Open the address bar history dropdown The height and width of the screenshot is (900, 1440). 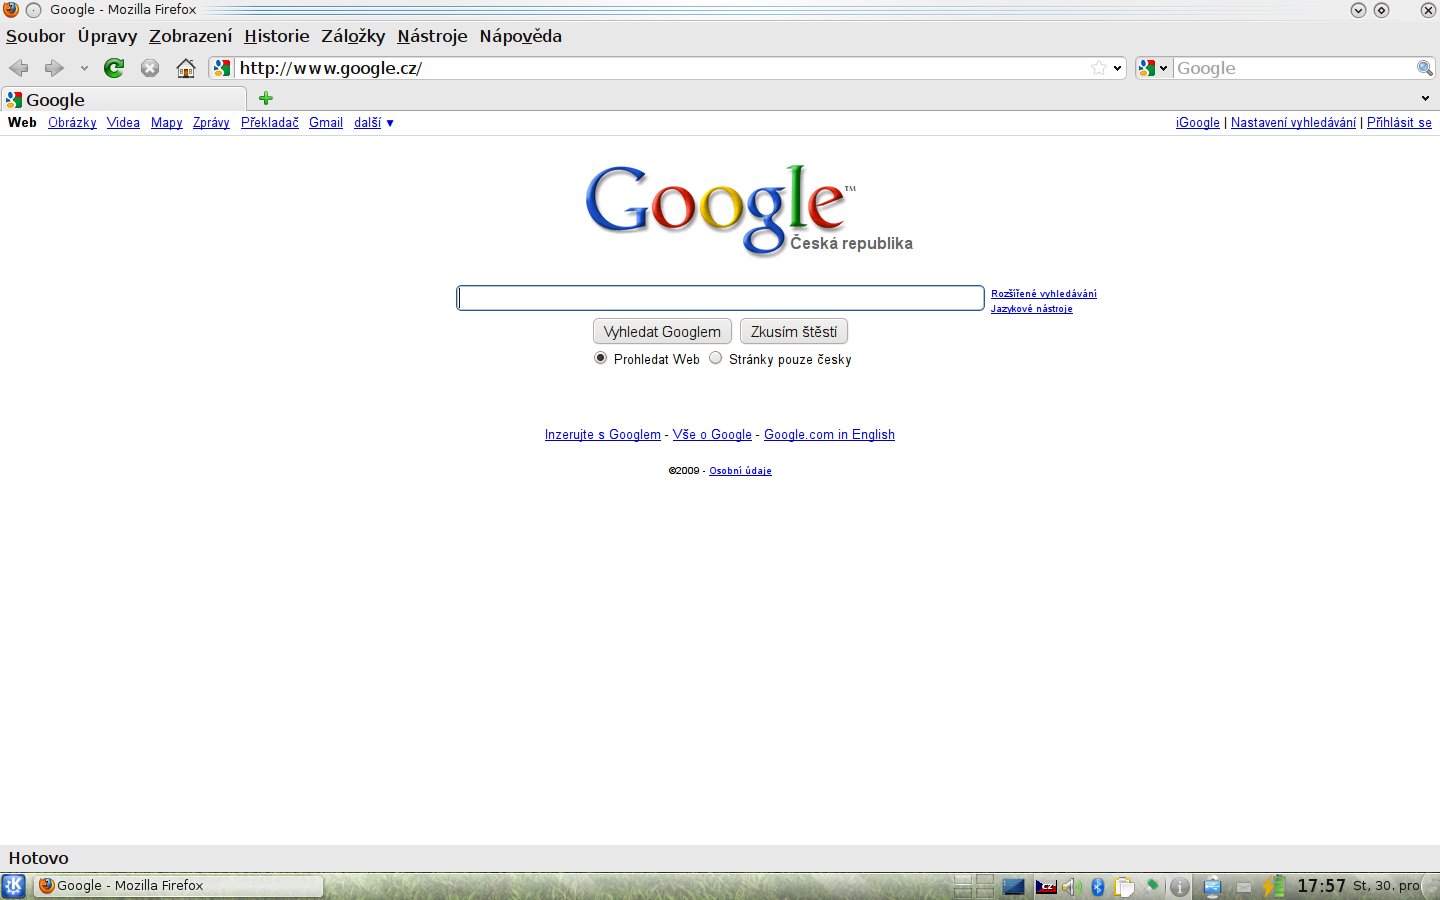click(1118, 68)
